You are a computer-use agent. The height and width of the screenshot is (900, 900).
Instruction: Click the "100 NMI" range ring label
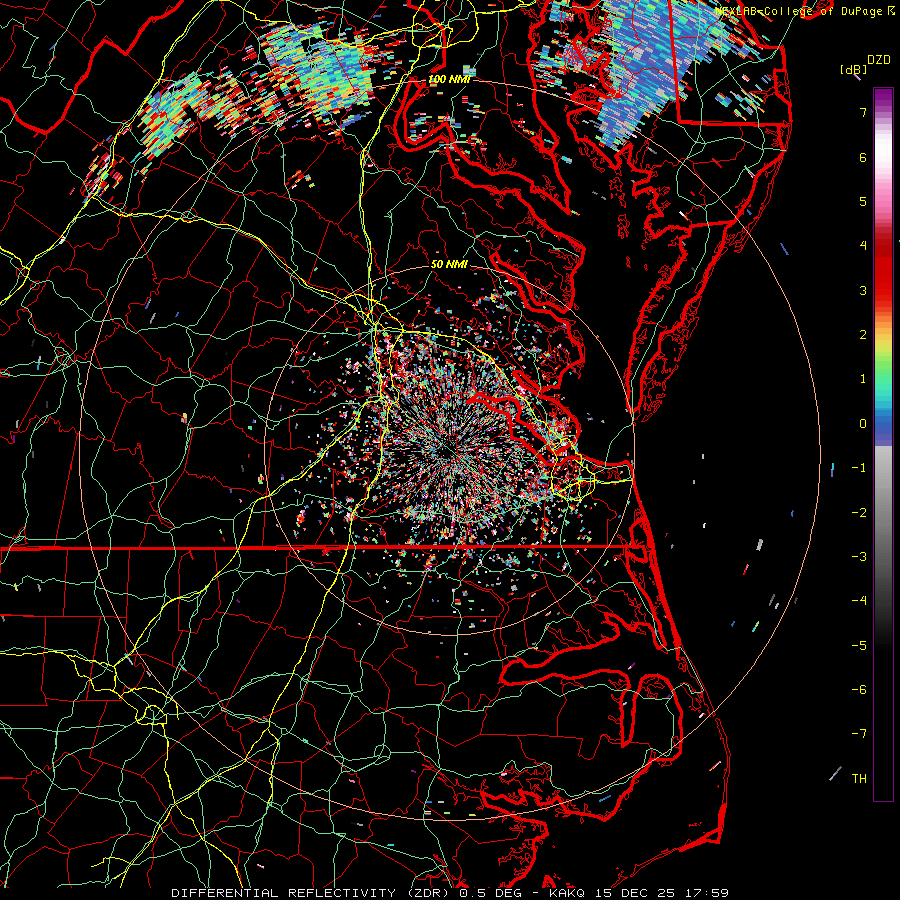tap(449, 79)
